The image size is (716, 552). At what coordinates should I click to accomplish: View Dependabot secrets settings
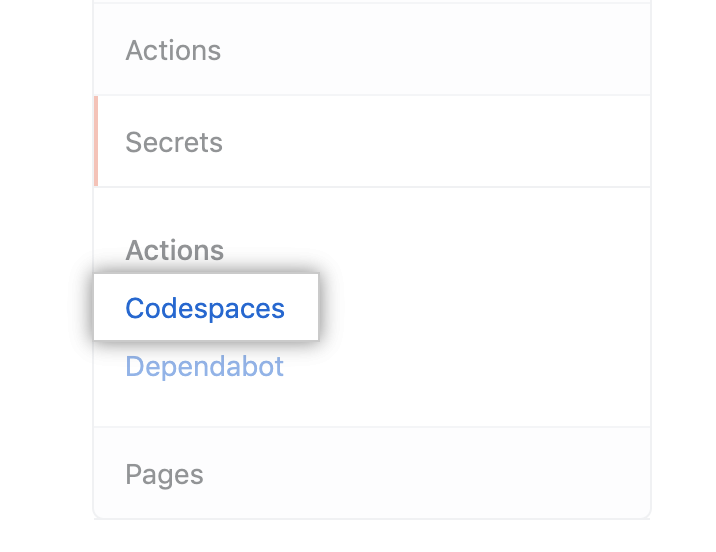pos(205,367)
